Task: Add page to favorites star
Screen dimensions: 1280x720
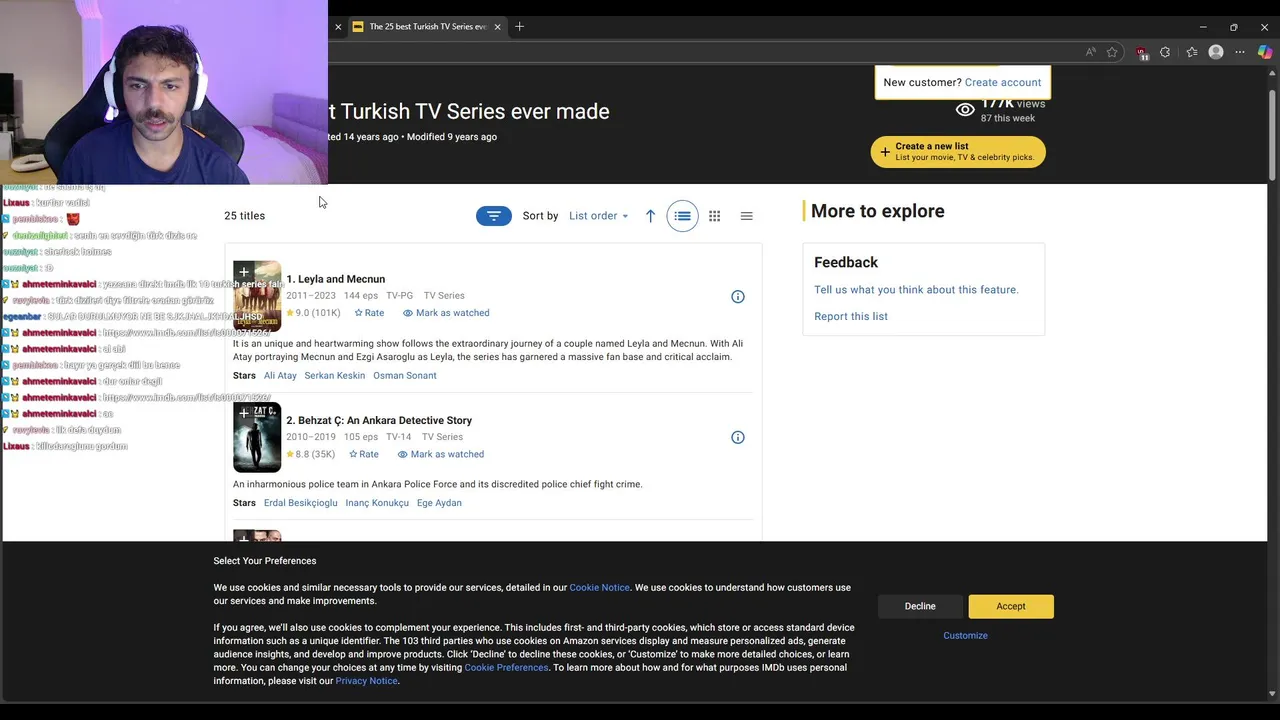Action: [1112, 52]
